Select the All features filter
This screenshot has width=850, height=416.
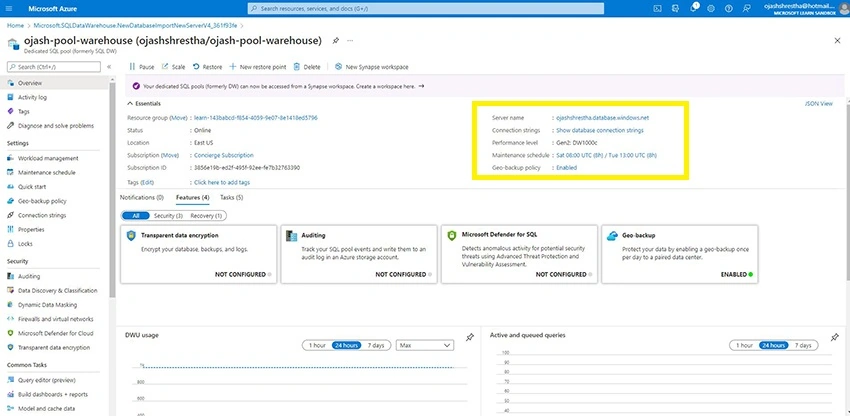click(136, 215)
